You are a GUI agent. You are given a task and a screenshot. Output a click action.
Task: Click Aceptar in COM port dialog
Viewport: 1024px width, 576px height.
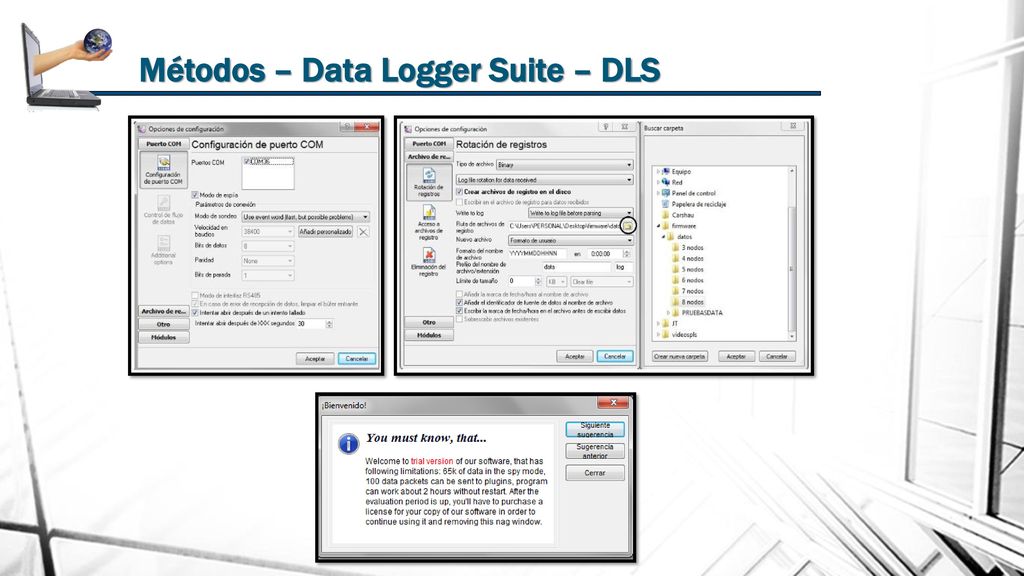pyautogui.click(x=315, y=359)
